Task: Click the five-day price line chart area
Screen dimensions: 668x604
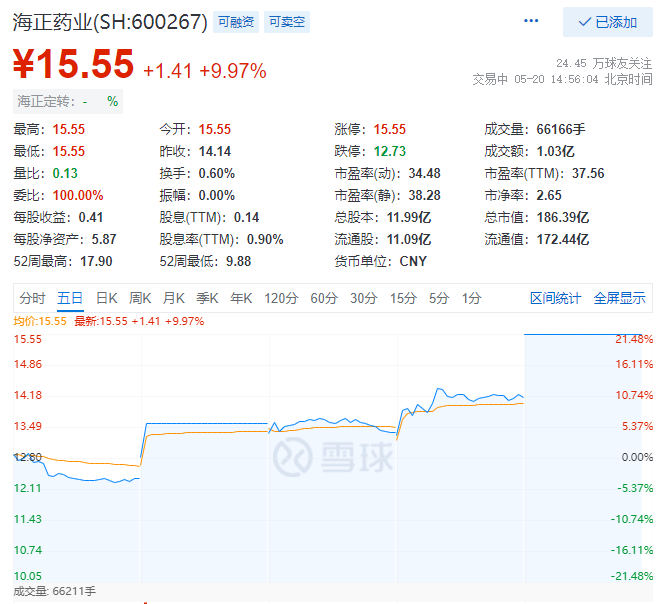Action: (332, 458)
